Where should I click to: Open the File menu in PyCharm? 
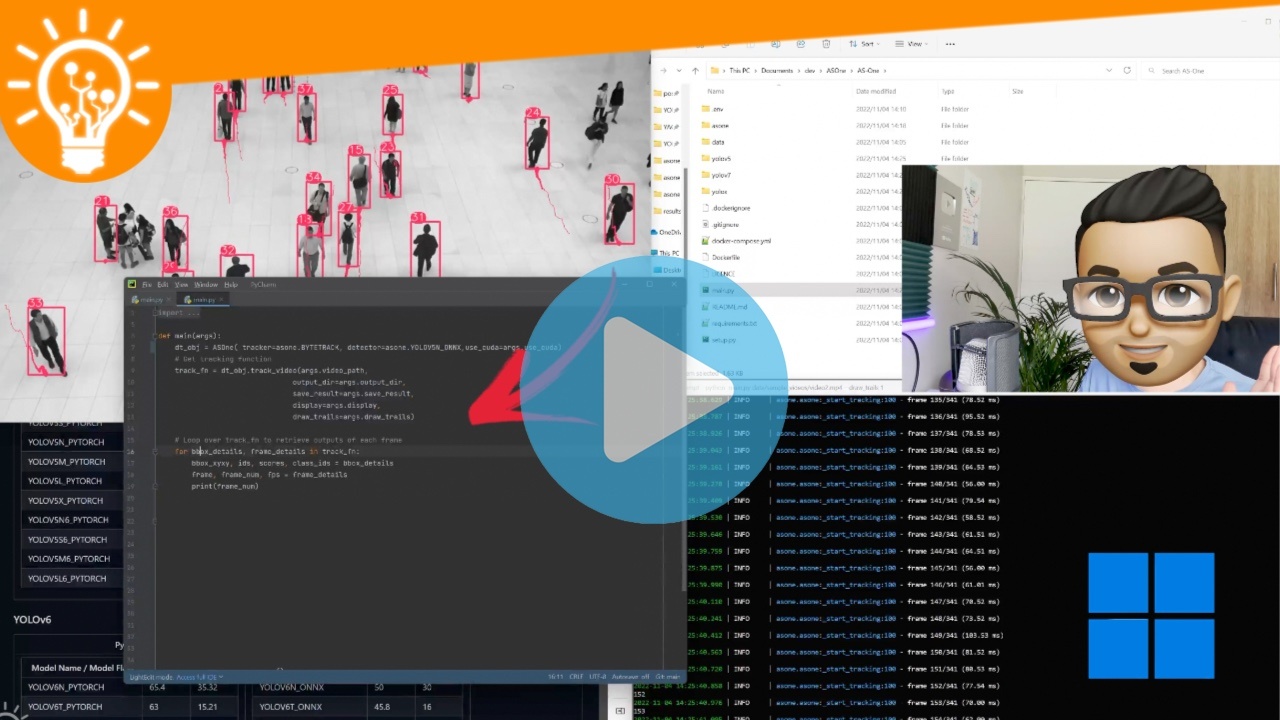146,285
